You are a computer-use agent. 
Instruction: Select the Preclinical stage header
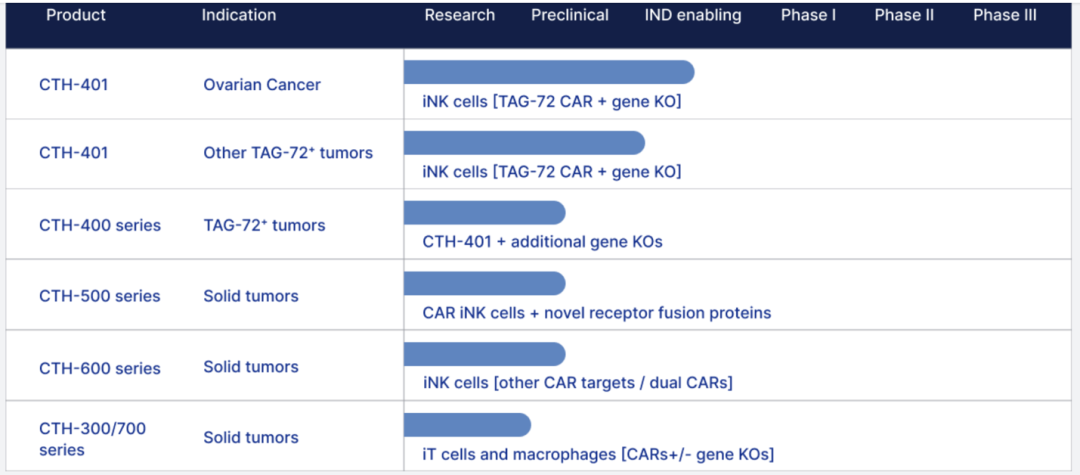pyautogui.click(x=570, y=15)
